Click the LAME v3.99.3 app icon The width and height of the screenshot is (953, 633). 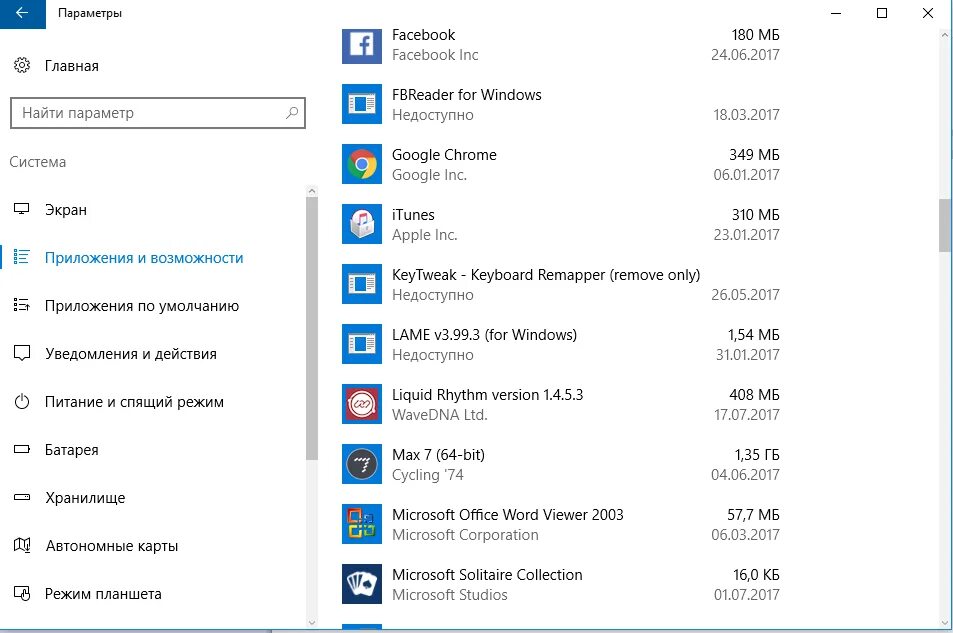(x=362, y=344)
